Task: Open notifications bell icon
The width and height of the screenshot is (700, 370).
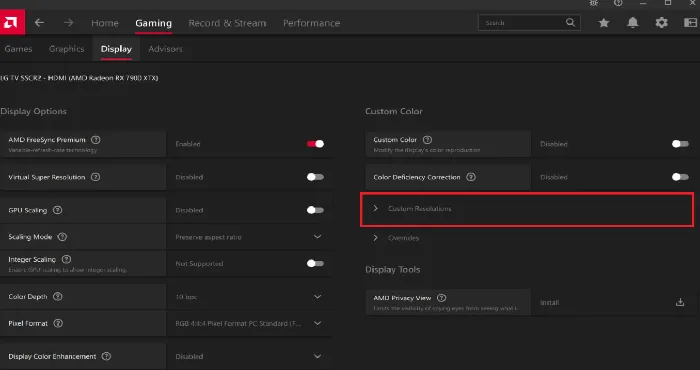Action: [633, 22]
